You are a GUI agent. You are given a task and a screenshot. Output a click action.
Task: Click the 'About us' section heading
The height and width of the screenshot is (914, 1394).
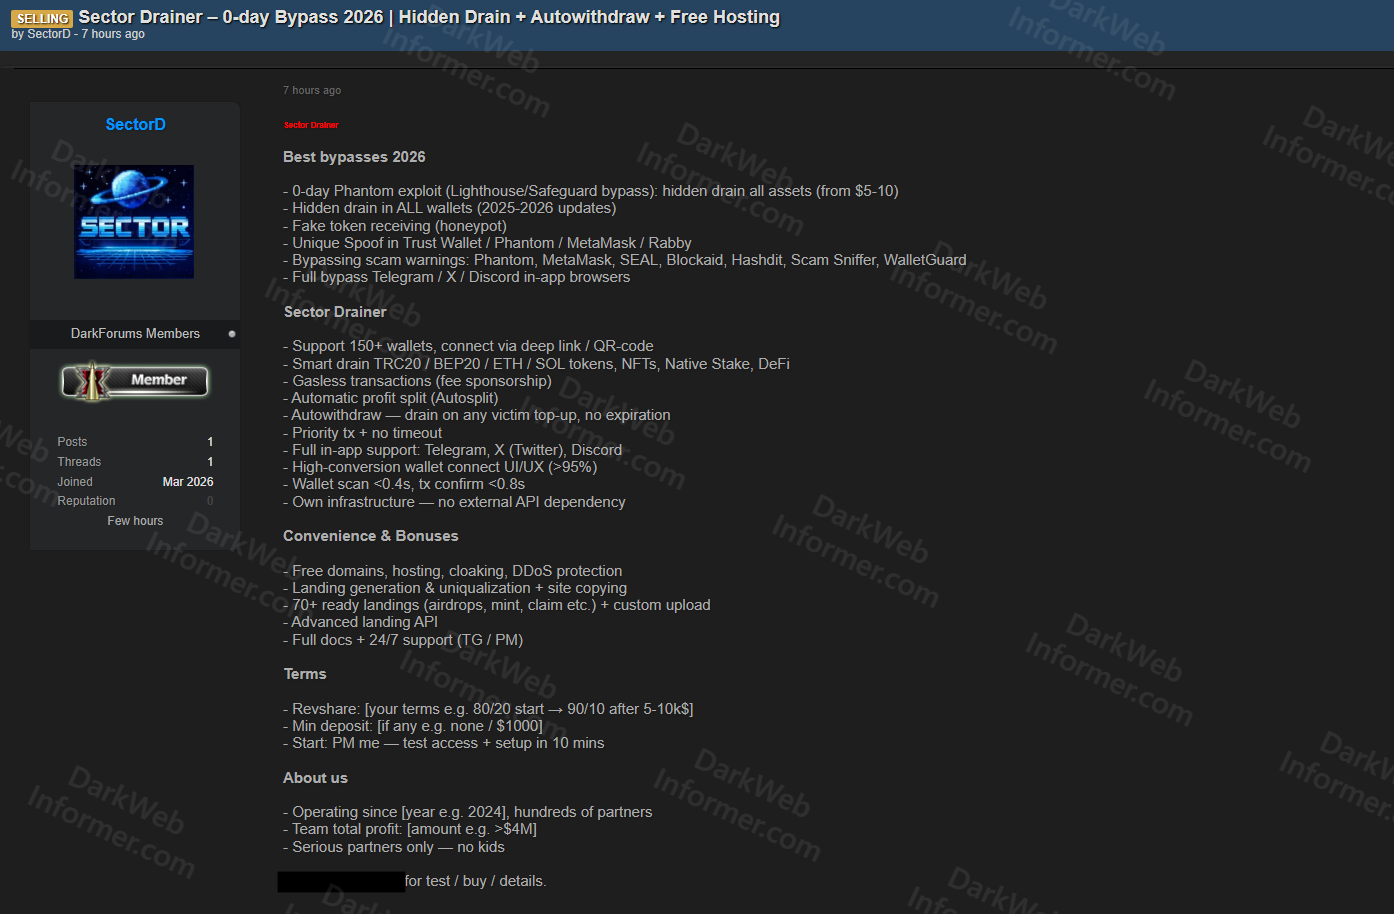(x=315, y=778)
